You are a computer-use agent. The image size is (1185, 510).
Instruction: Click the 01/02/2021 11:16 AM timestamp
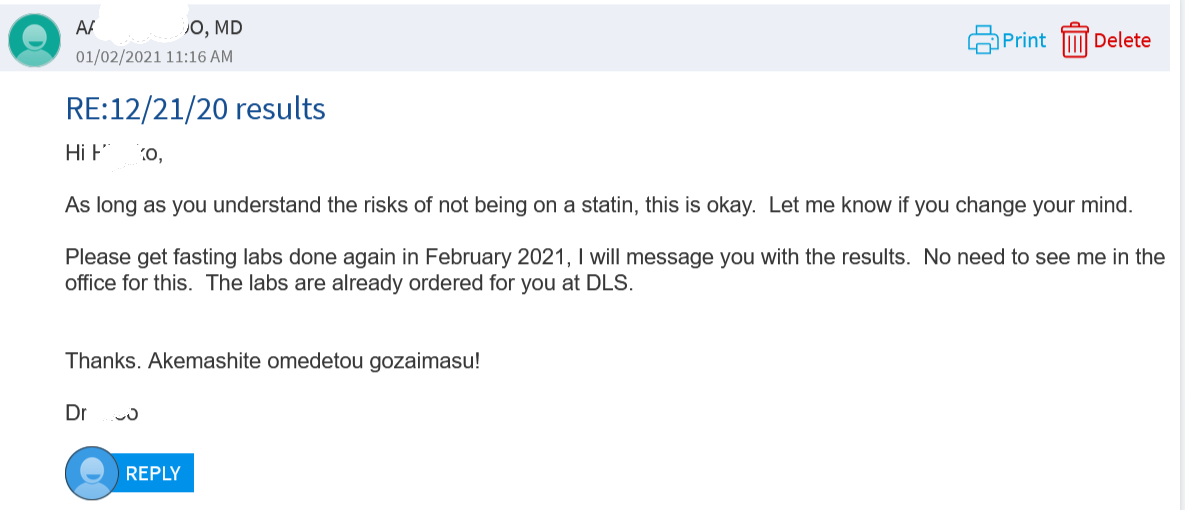click(154, 57)
